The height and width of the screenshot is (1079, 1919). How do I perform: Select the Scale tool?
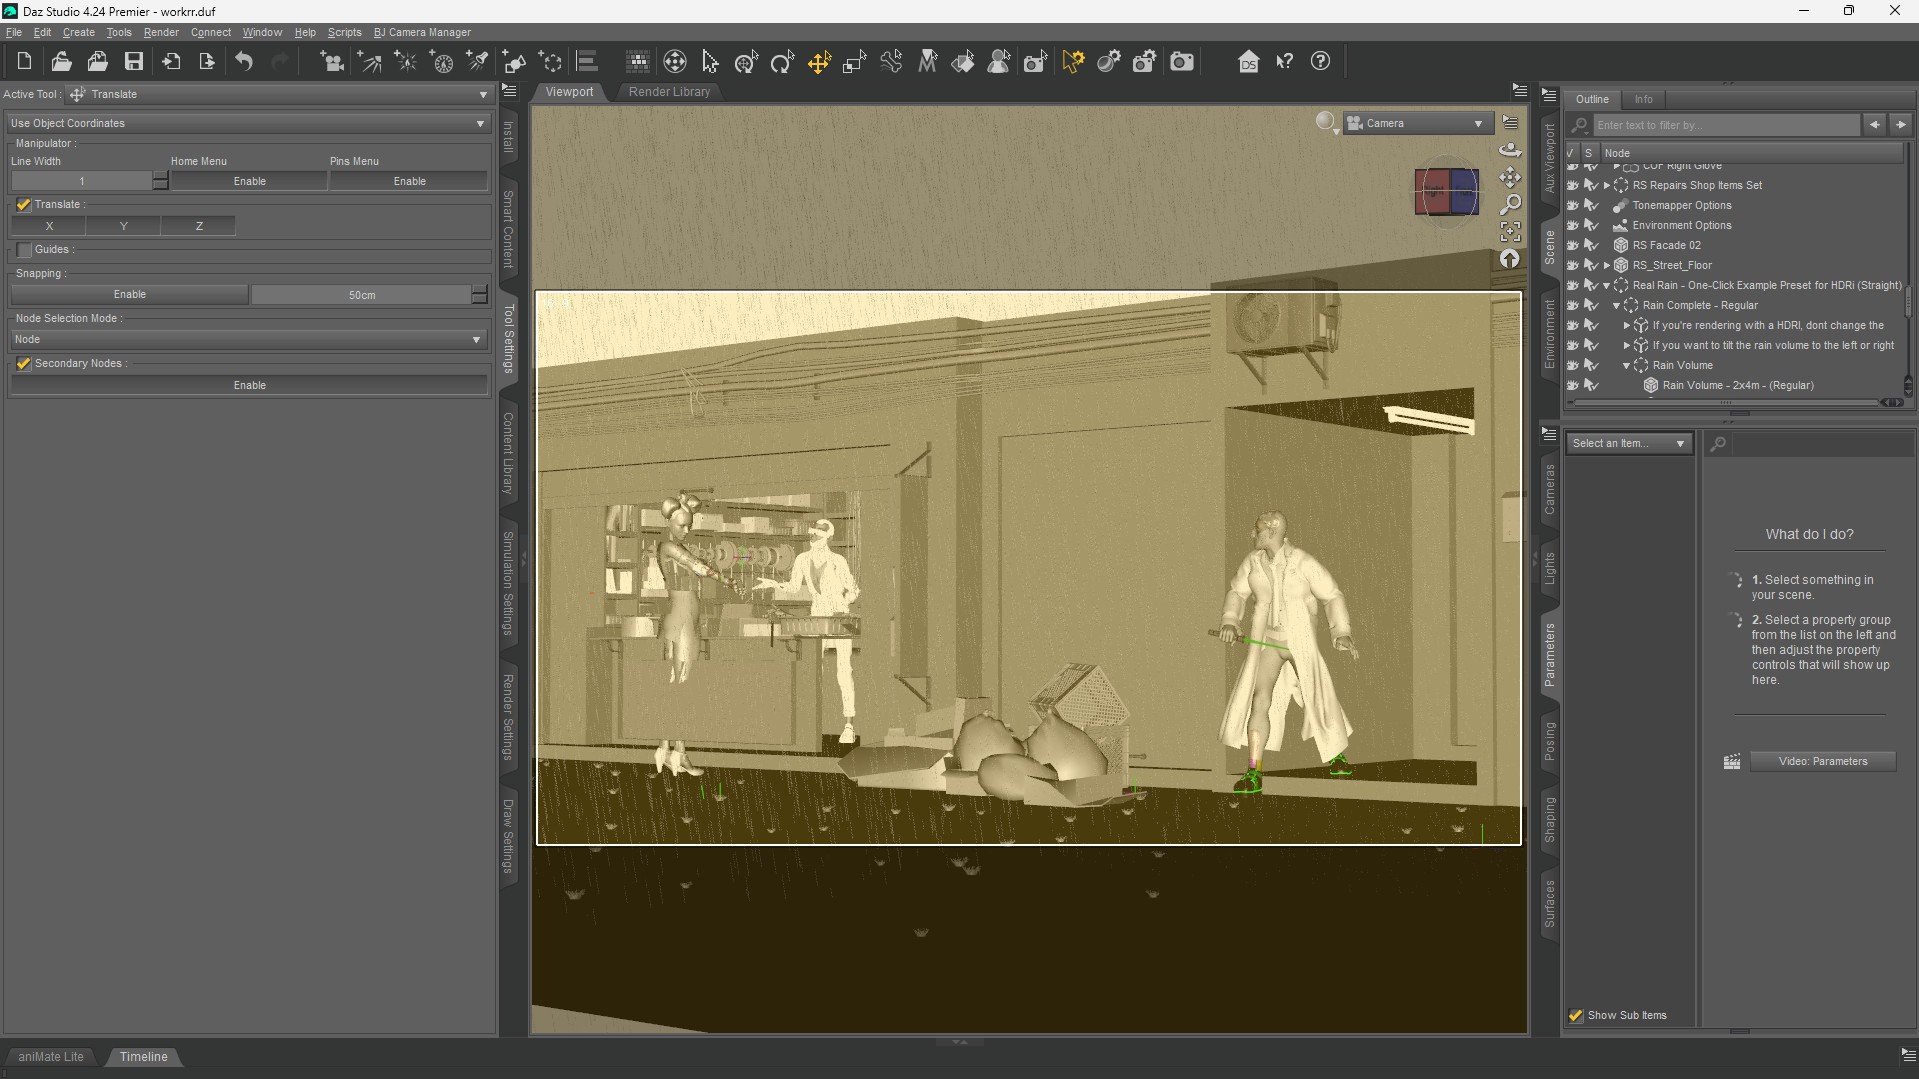(x=854, y=62)
